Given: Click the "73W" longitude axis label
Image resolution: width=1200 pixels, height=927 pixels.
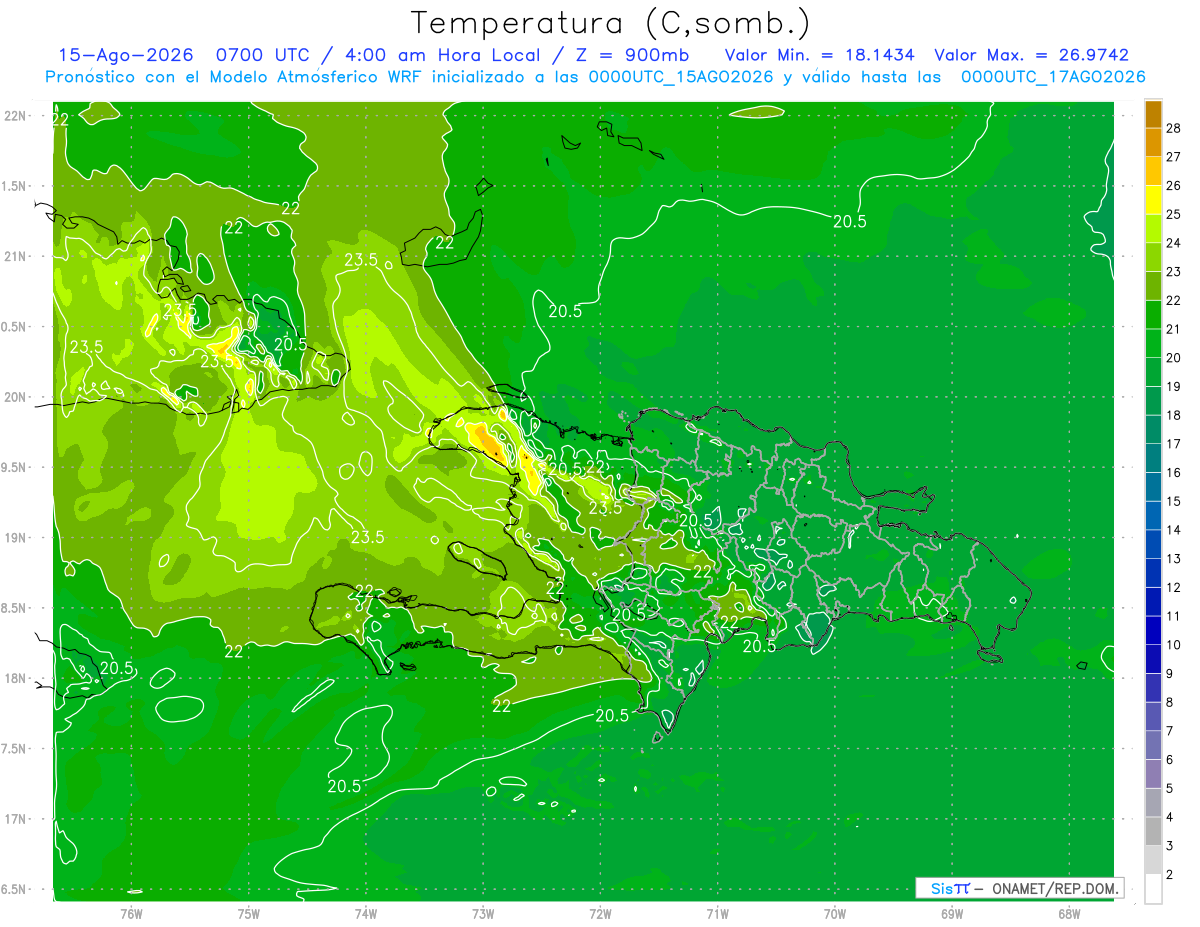Looking at the screenshot, I should (x=483, y=914).
